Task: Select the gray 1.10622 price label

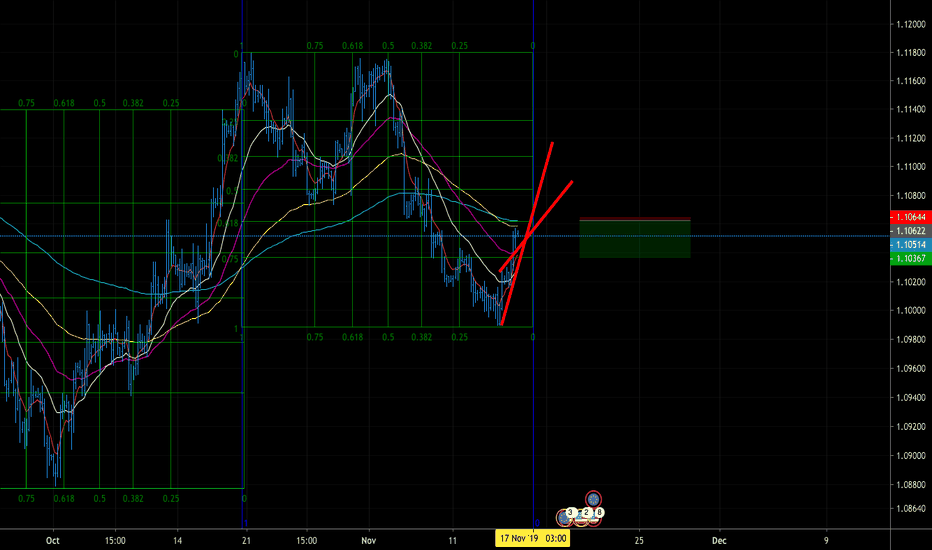Action: (909, 230)
